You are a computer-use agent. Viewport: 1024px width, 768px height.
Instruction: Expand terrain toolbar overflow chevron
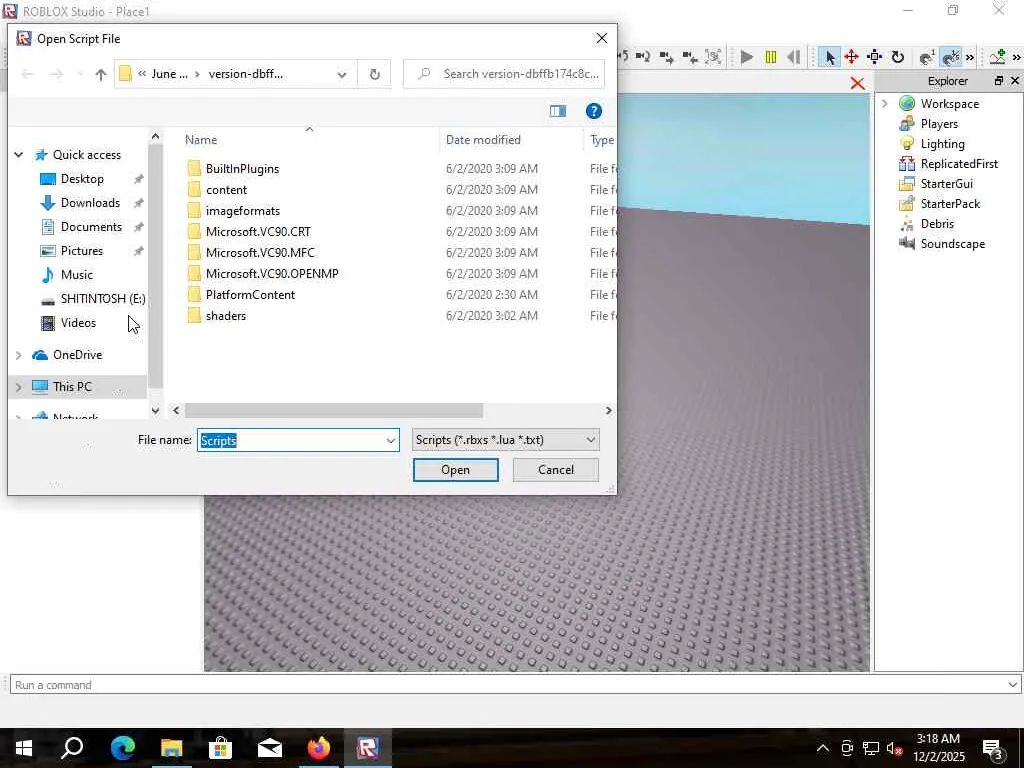coord(1017,57)
